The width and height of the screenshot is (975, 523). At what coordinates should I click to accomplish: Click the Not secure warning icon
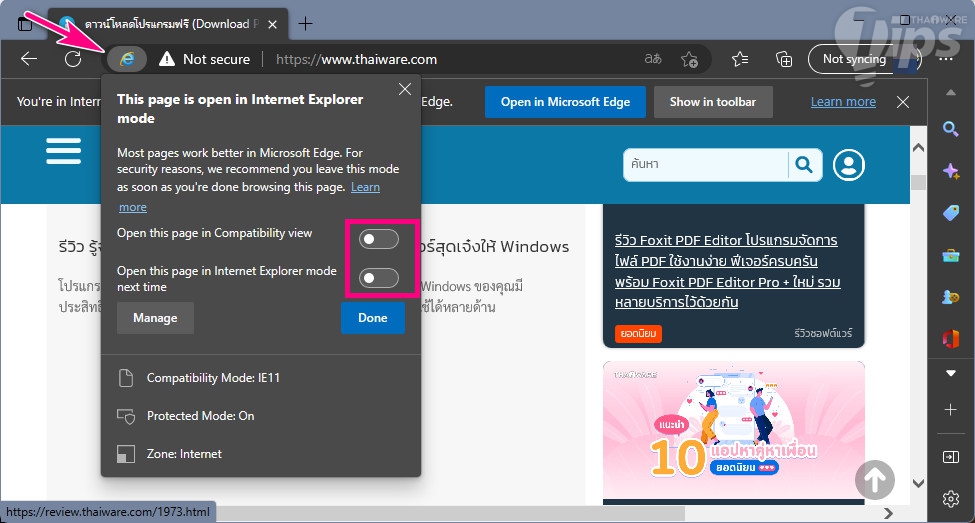pos(167,59)
